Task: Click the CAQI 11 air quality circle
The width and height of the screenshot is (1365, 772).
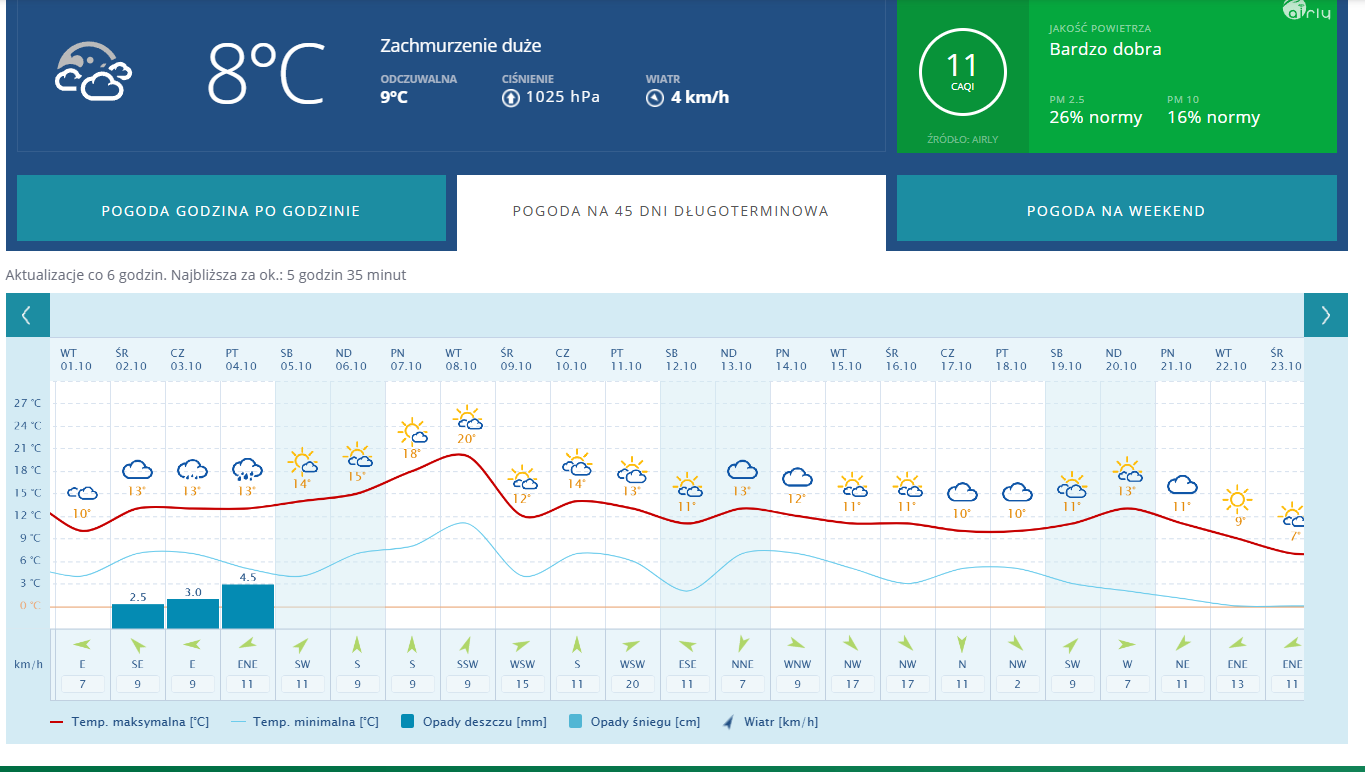Action: click(962, 73)
